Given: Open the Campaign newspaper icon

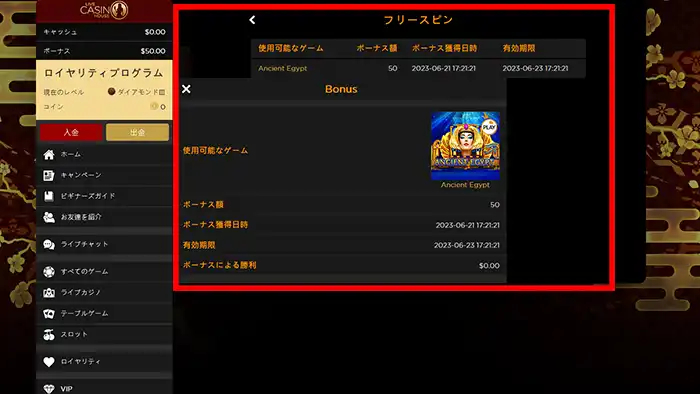Looking at the screenshot, I should 49,175.
